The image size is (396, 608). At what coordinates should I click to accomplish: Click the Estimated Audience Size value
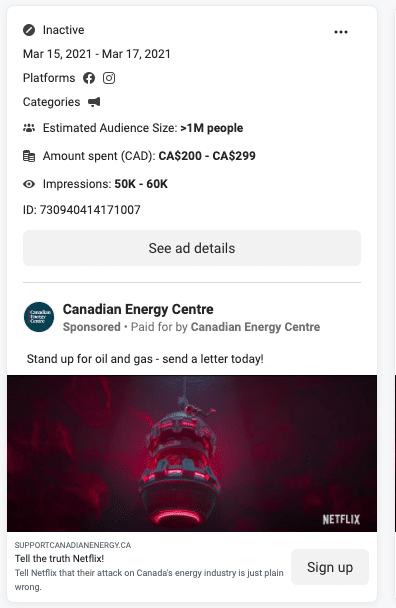[212, 128]
